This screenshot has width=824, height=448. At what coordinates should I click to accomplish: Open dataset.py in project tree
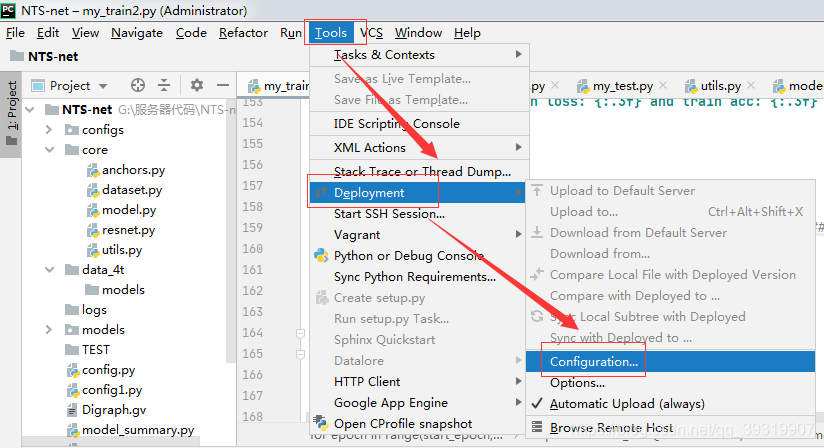click(131, 190)
